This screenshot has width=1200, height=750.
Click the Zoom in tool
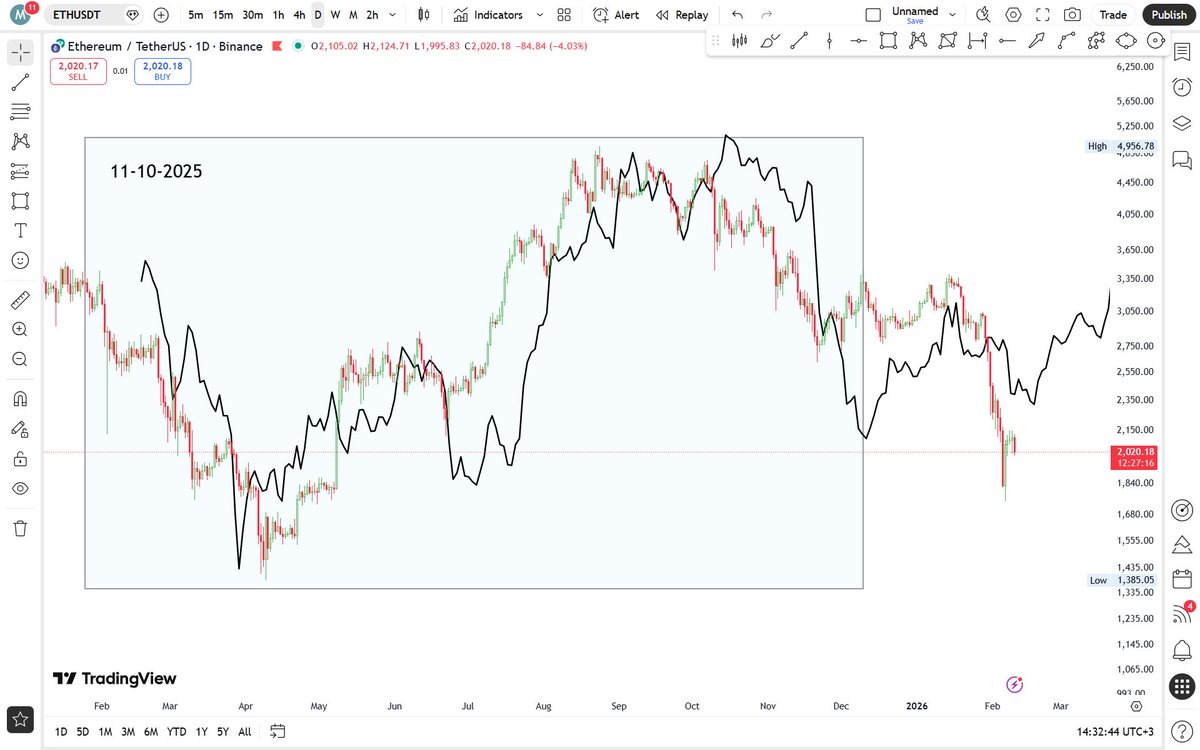[20, 329]
